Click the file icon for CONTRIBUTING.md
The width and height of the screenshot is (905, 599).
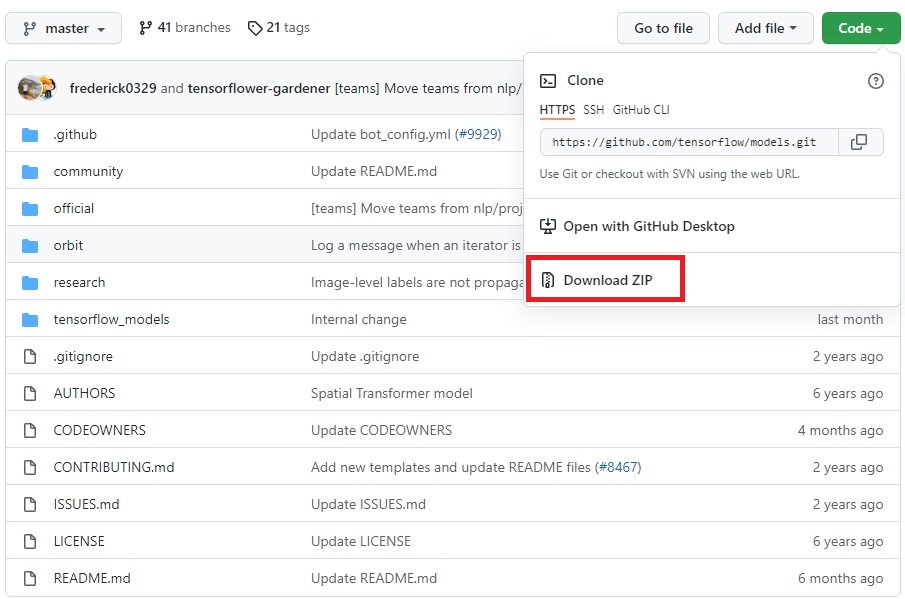30,467
